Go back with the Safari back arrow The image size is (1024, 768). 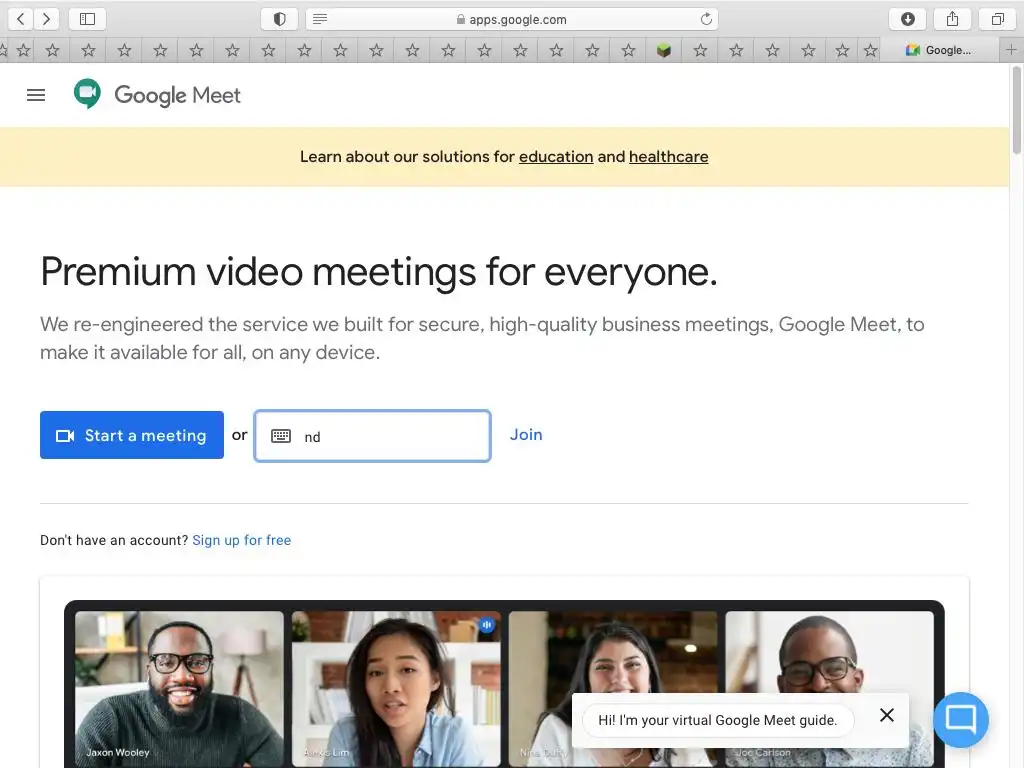(21, 19)
